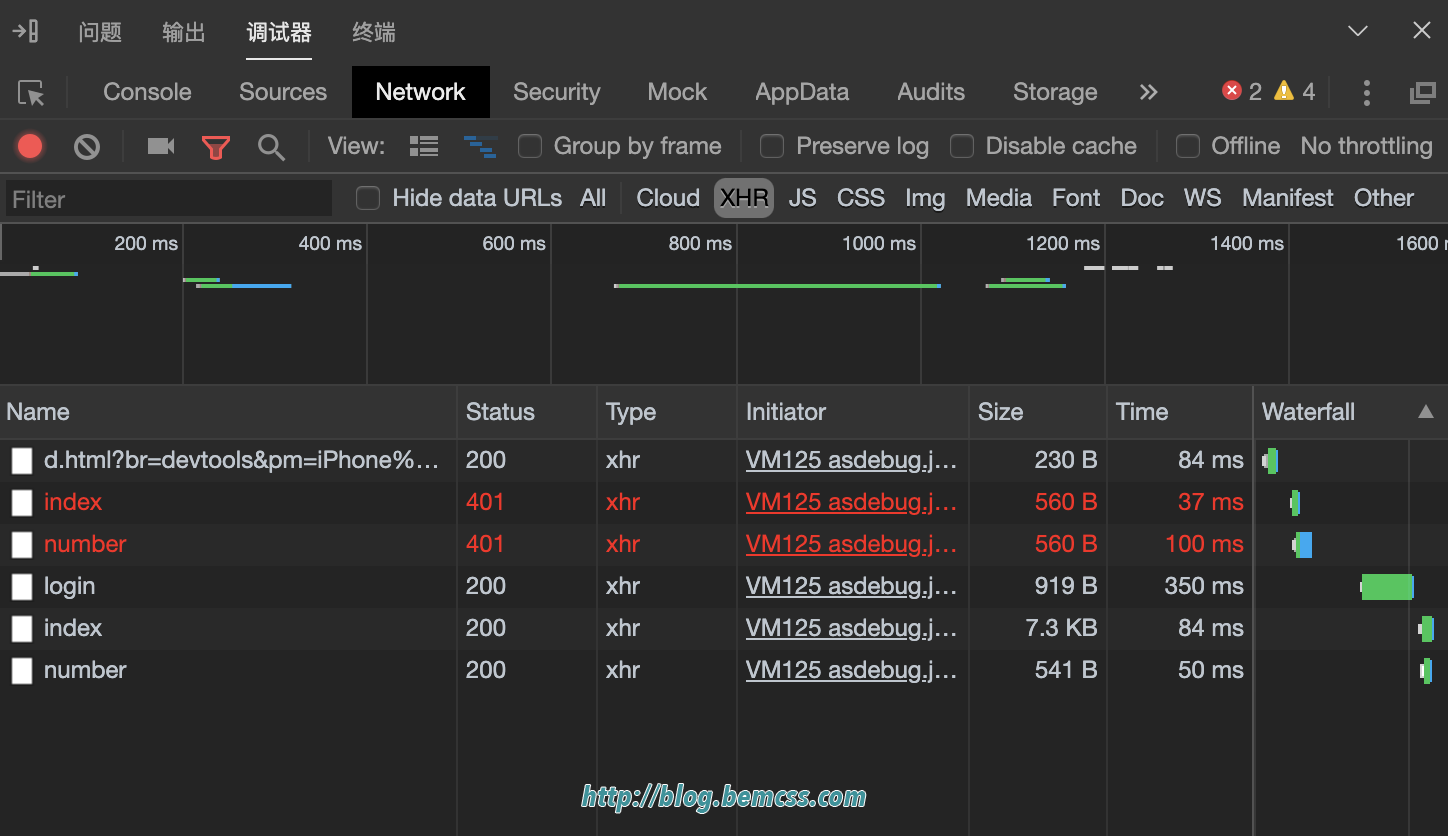The image size is (1448, 836).
Task: Toggle the red filter funnel icon
Action: coord(216,148)
